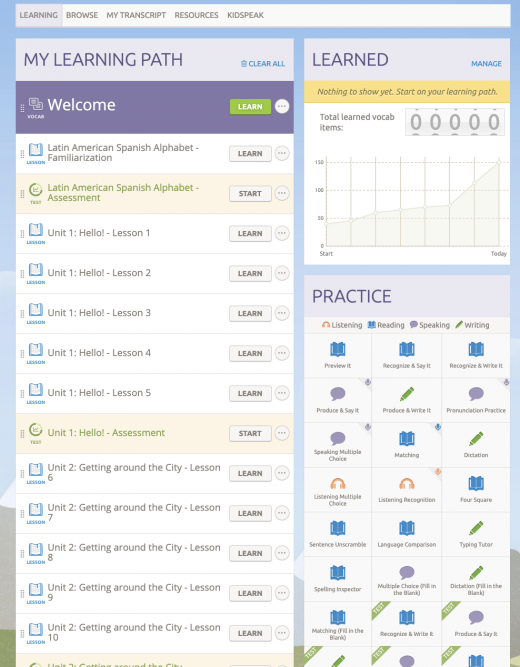Toggle the Listening practice filter
This screenshot has width=520, height=667.
coord(342,325)
